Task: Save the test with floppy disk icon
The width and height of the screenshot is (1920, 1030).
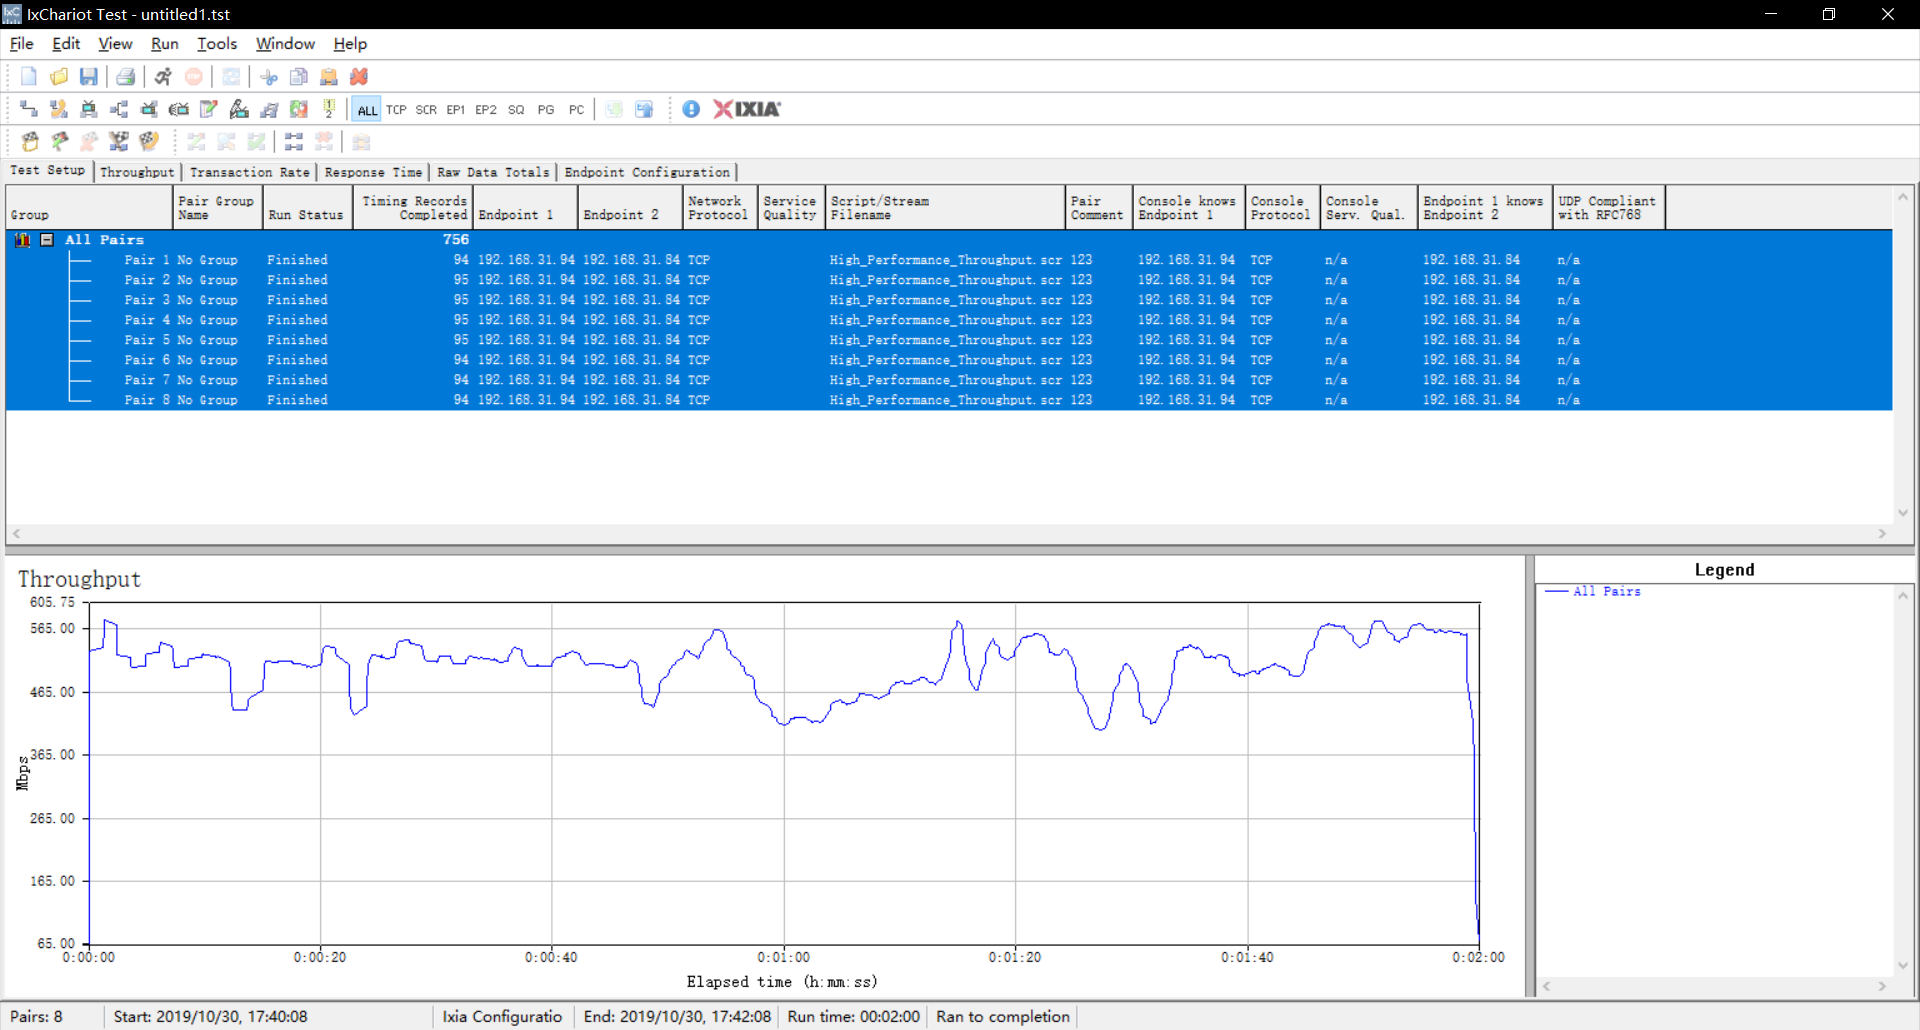Action: 89,77
